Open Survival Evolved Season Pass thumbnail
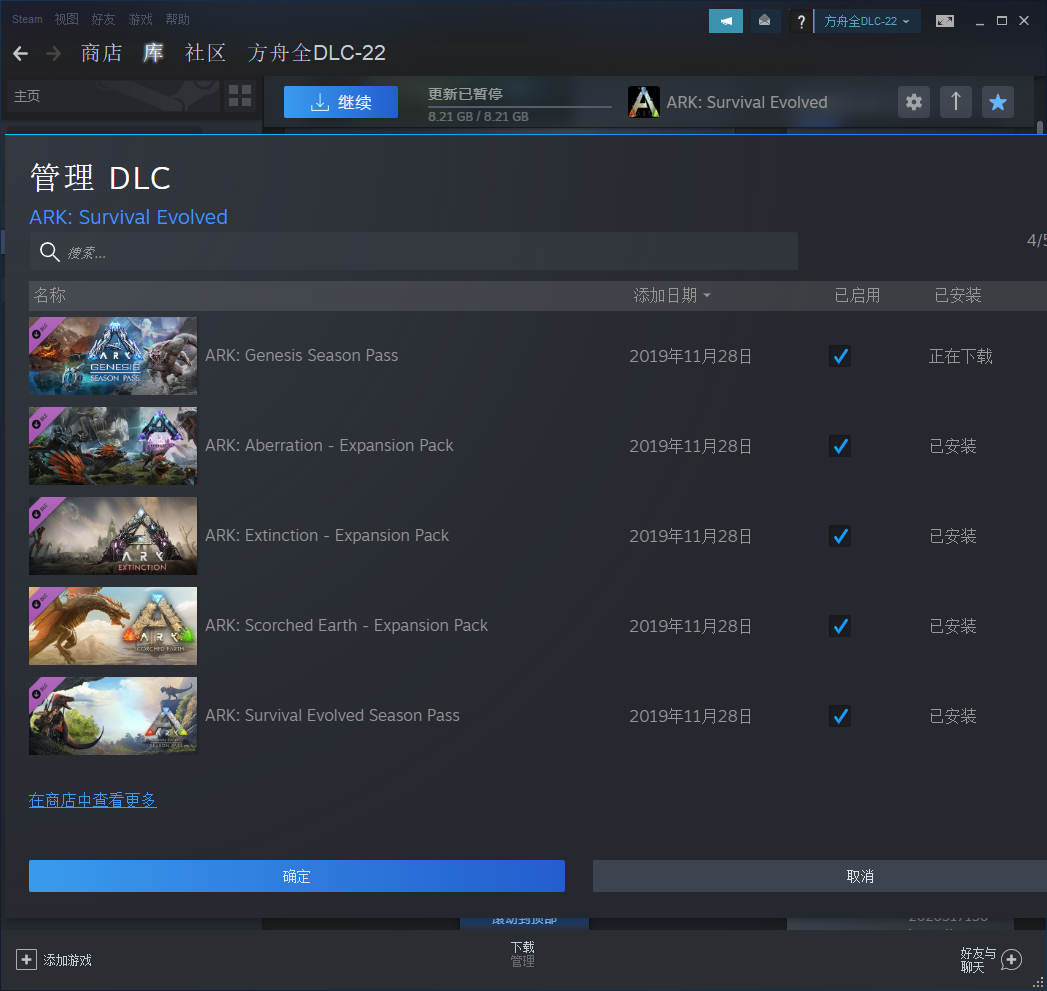The height and width of the screenshot is (991, 1047). coord(113,716)
